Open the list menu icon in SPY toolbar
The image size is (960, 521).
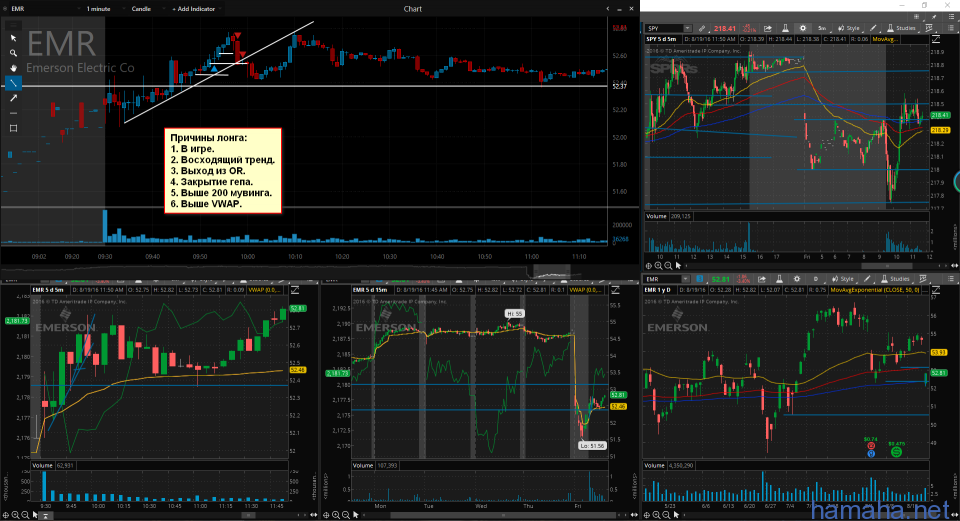[951, 28]
